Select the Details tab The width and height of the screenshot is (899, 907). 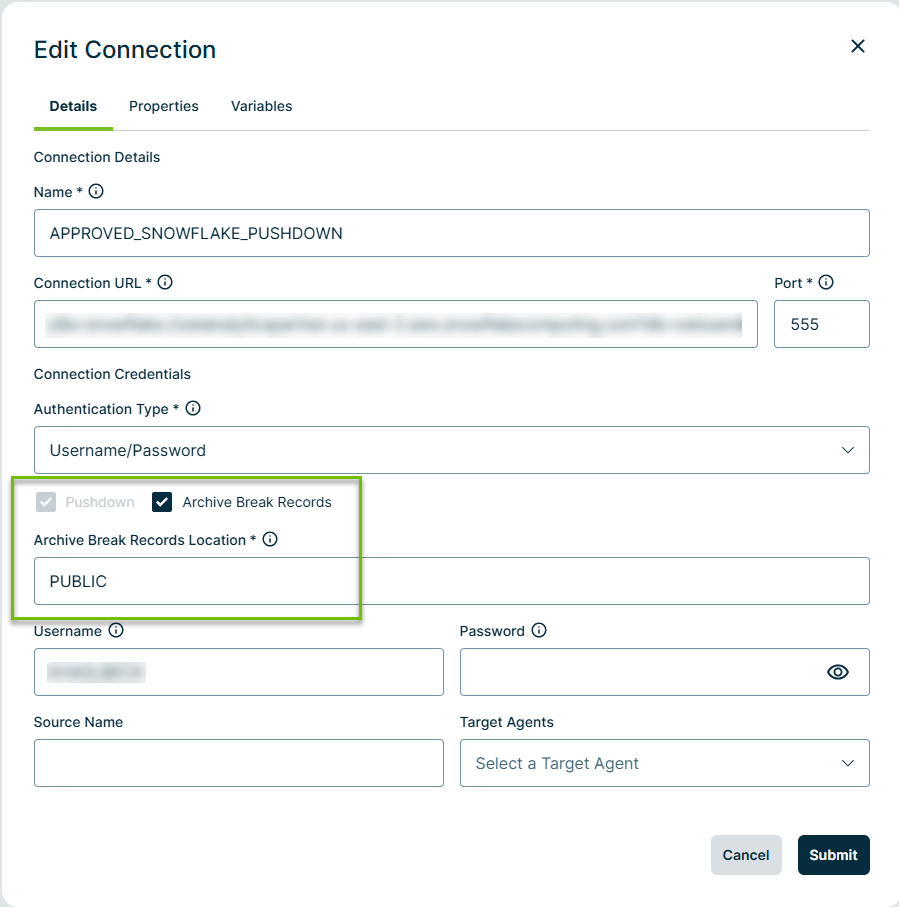pyautogui.click(x=73, y=106)
